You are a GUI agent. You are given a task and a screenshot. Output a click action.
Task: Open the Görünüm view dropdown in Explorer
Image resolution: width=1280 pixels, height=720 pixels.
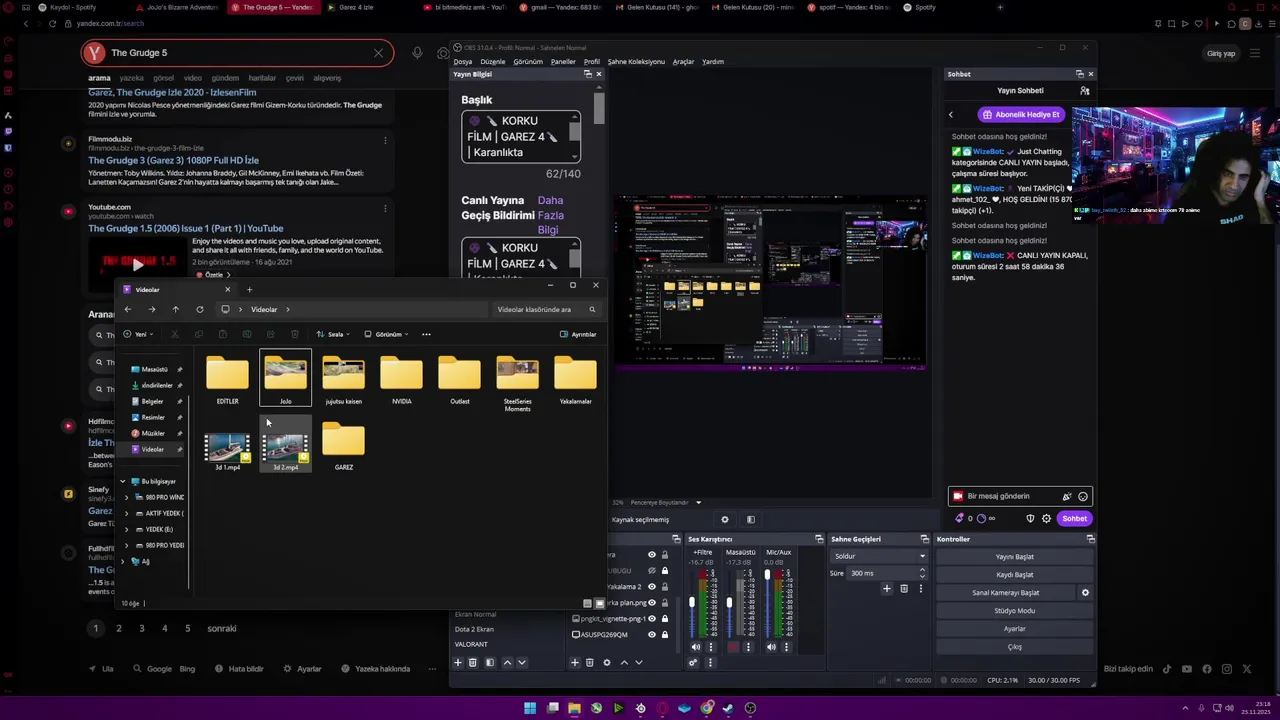(x=385, y=334)
